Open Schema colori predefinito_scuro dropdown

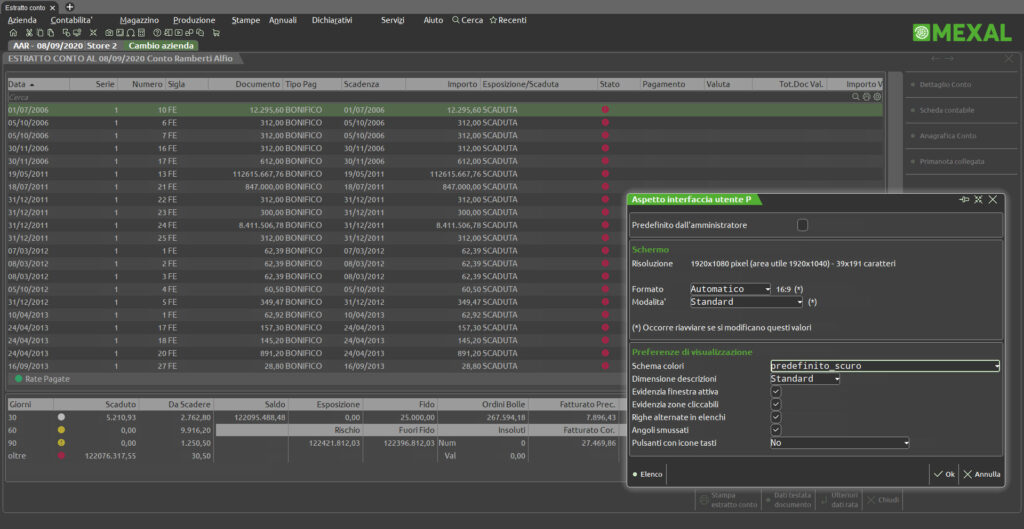(885, 366)
